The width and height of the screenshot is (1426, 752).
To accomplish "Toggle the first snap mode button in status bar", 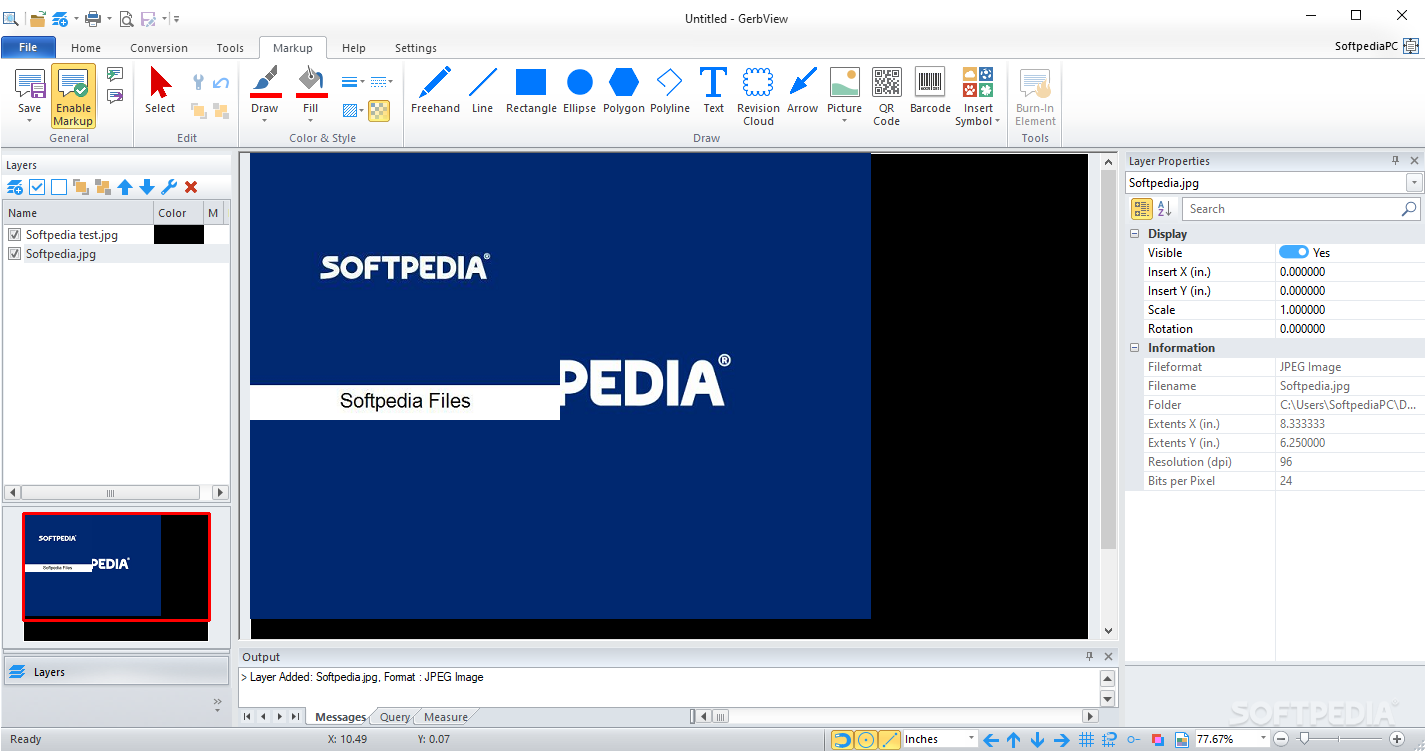I will click(843, 740).
